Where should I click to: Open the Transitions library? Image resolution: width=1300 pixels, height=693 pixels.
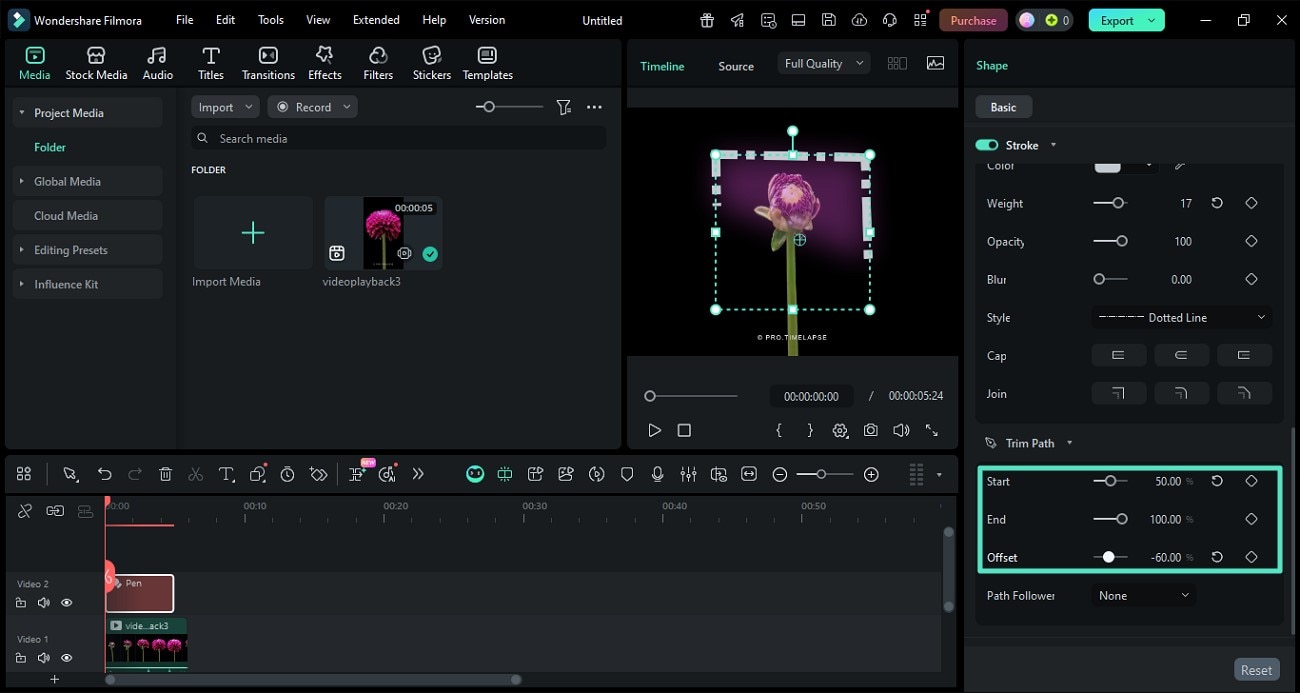coord(268,63)
